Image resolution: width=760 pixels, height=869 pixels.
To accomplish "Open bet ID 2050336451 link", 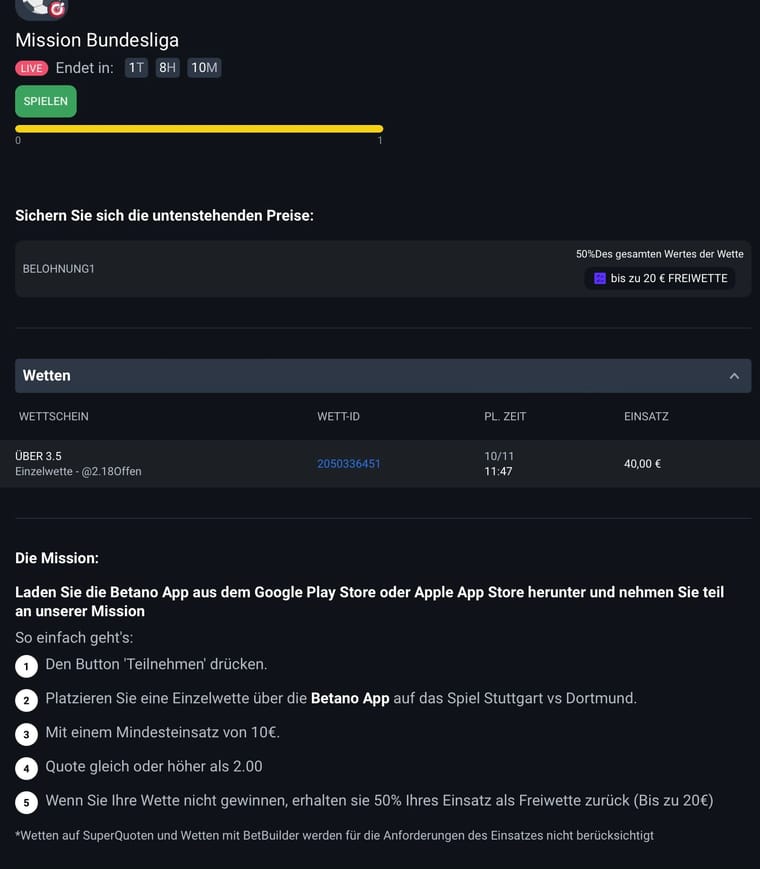I will 349,464.
